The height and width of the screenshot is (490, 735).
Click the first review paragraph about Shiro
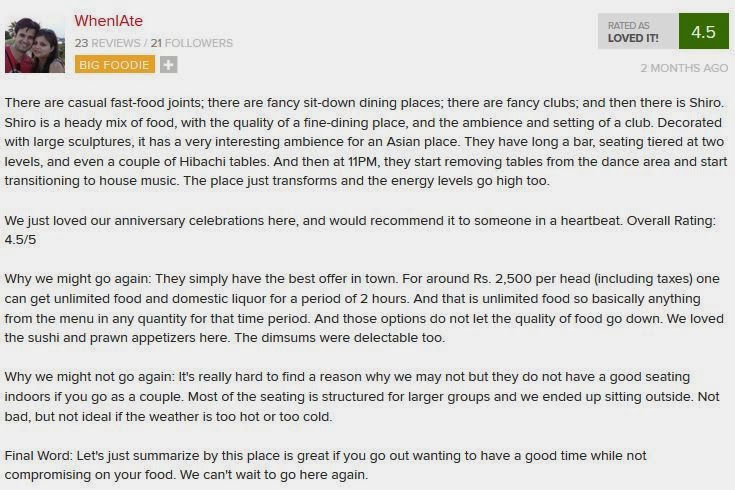coord(366,142)
